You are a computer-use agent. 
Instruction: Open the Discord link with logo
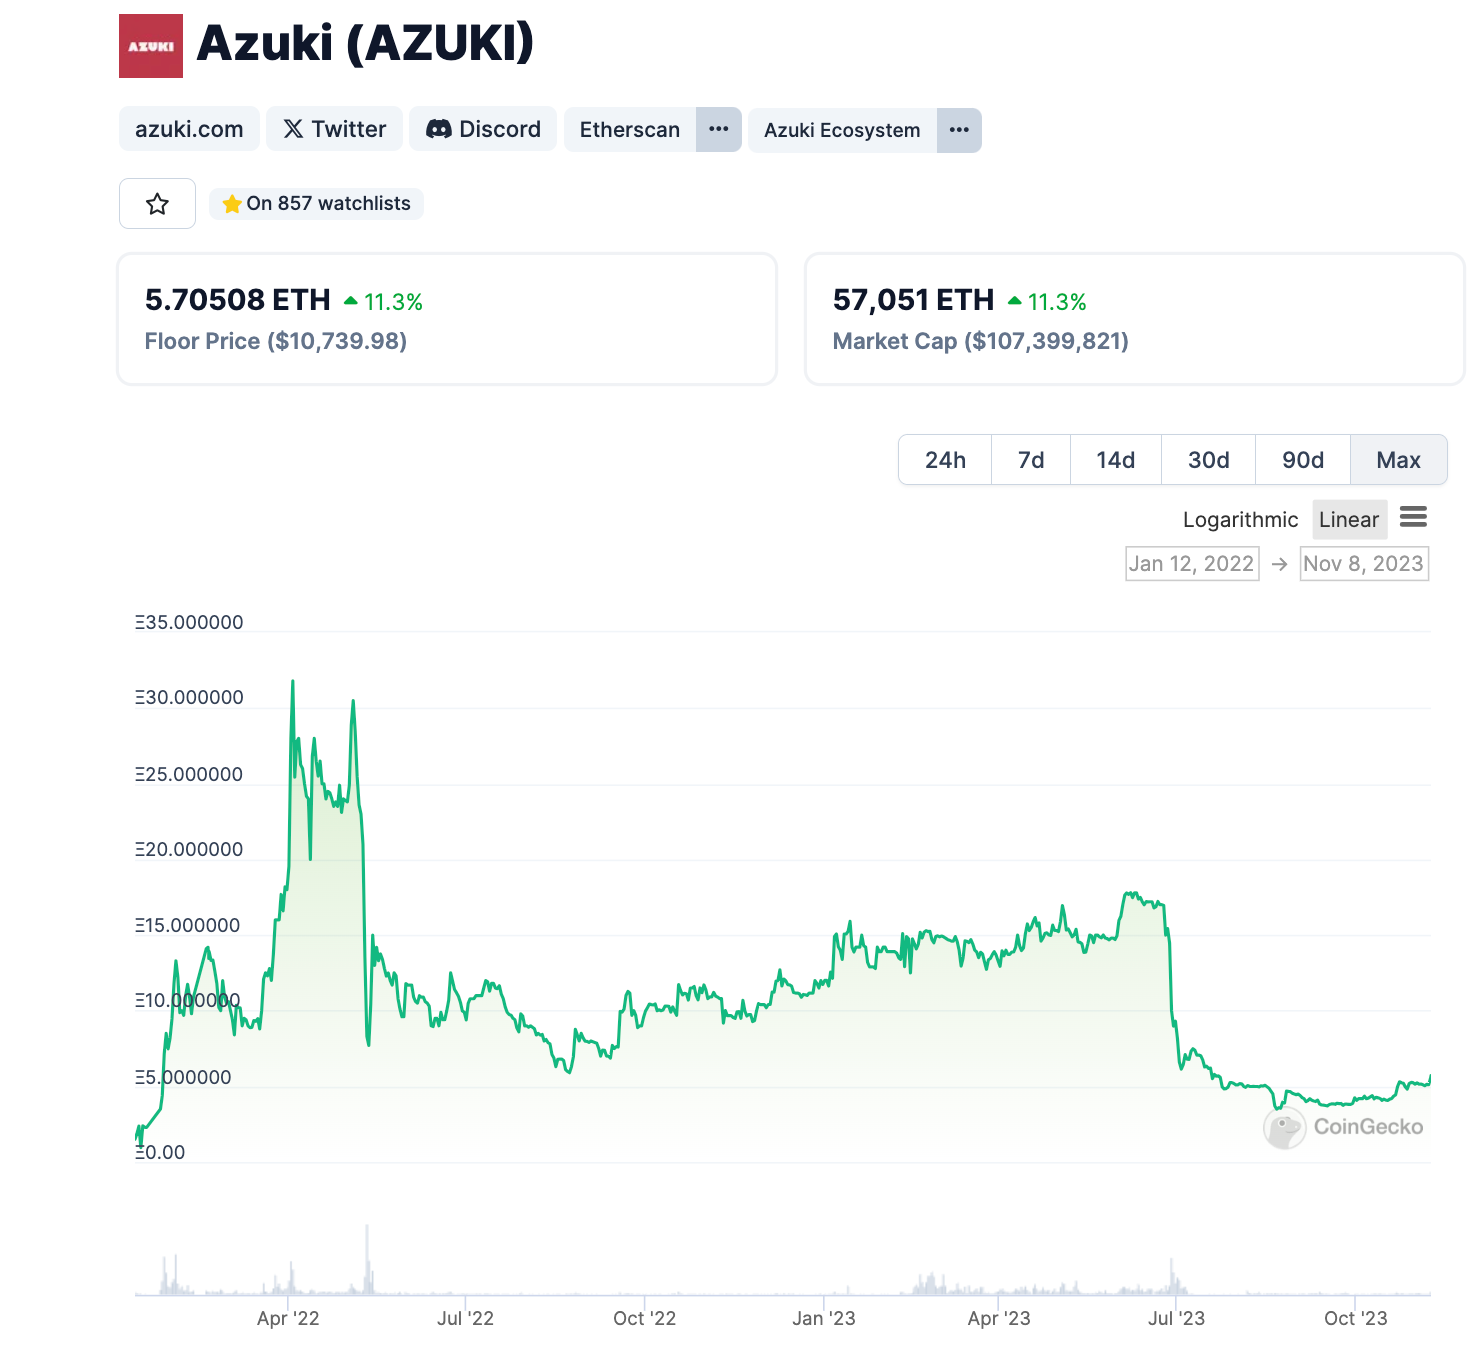[483, 129]
